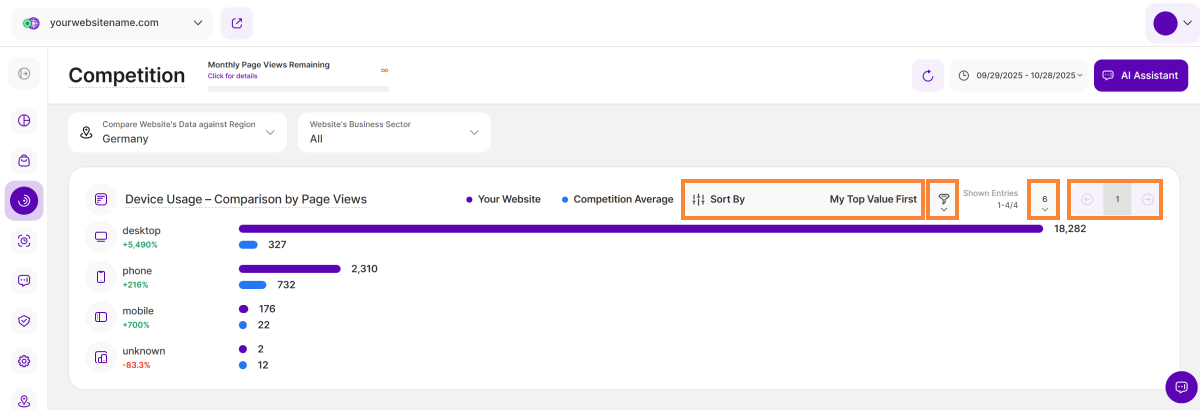Image resolution: width=1200 pixels, height=410 pixels.
Task: Open the Competition sidebar icon
Action: (25, 201)
